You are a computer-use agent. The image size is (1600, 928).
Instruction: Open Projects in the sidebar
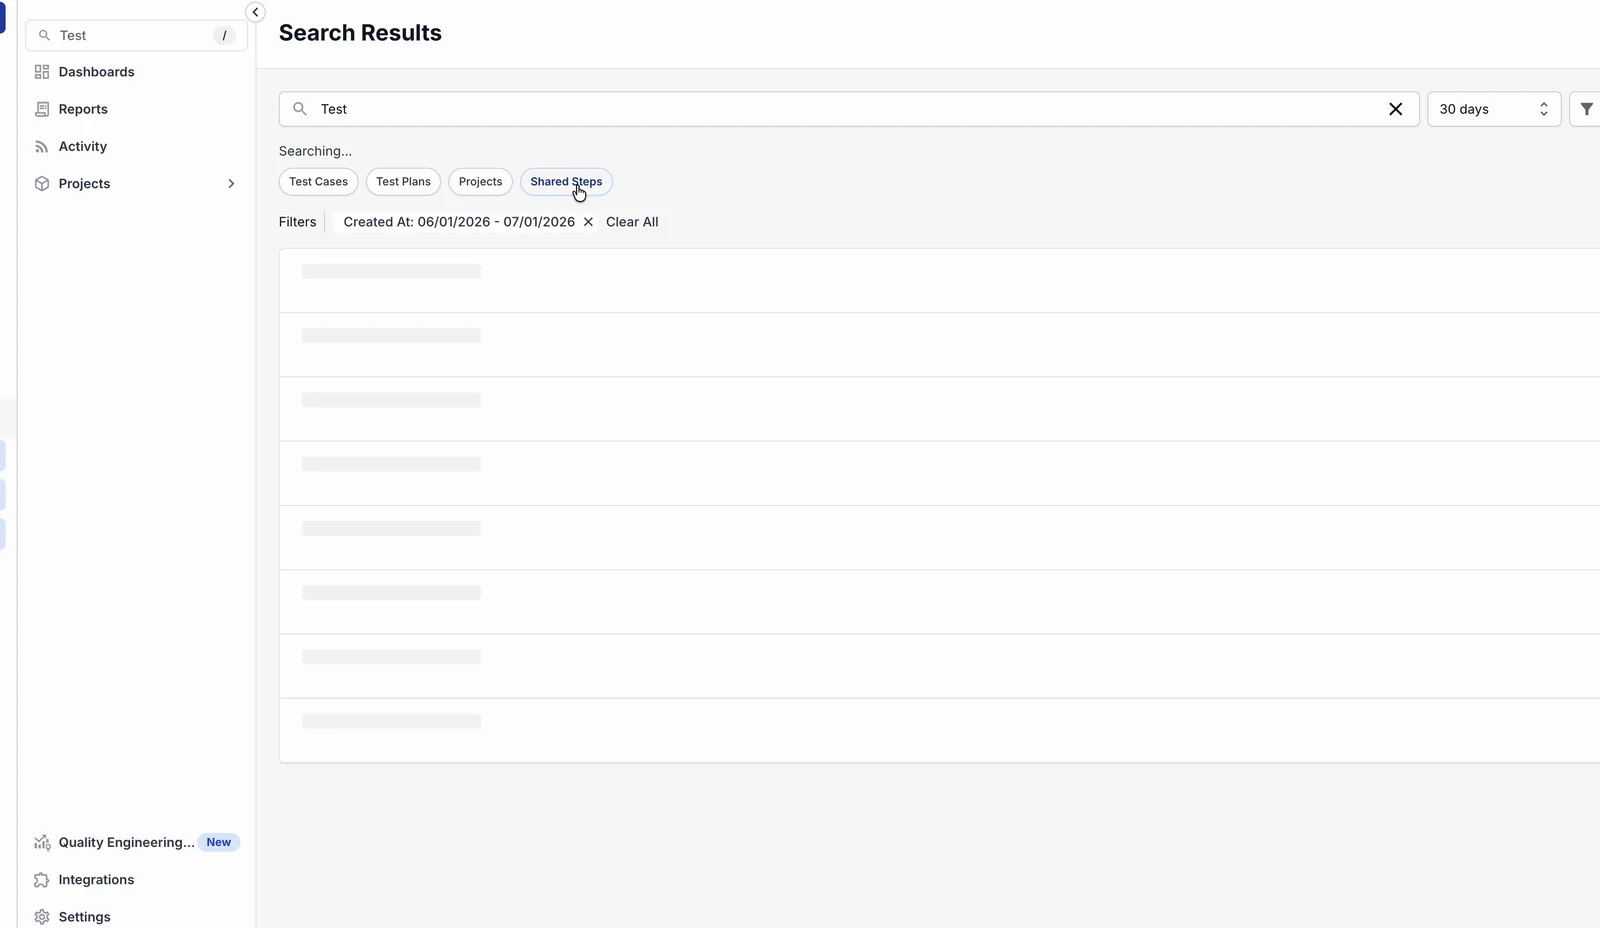click(x=84, y=183)
